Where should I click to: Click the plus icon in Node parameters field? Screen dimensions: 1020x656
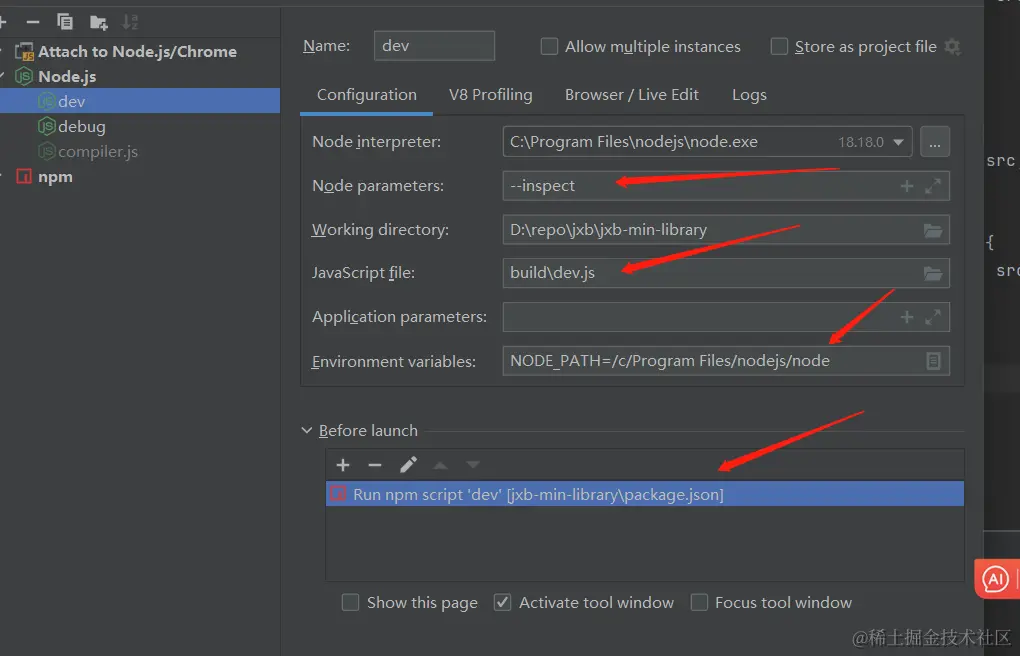907,187
